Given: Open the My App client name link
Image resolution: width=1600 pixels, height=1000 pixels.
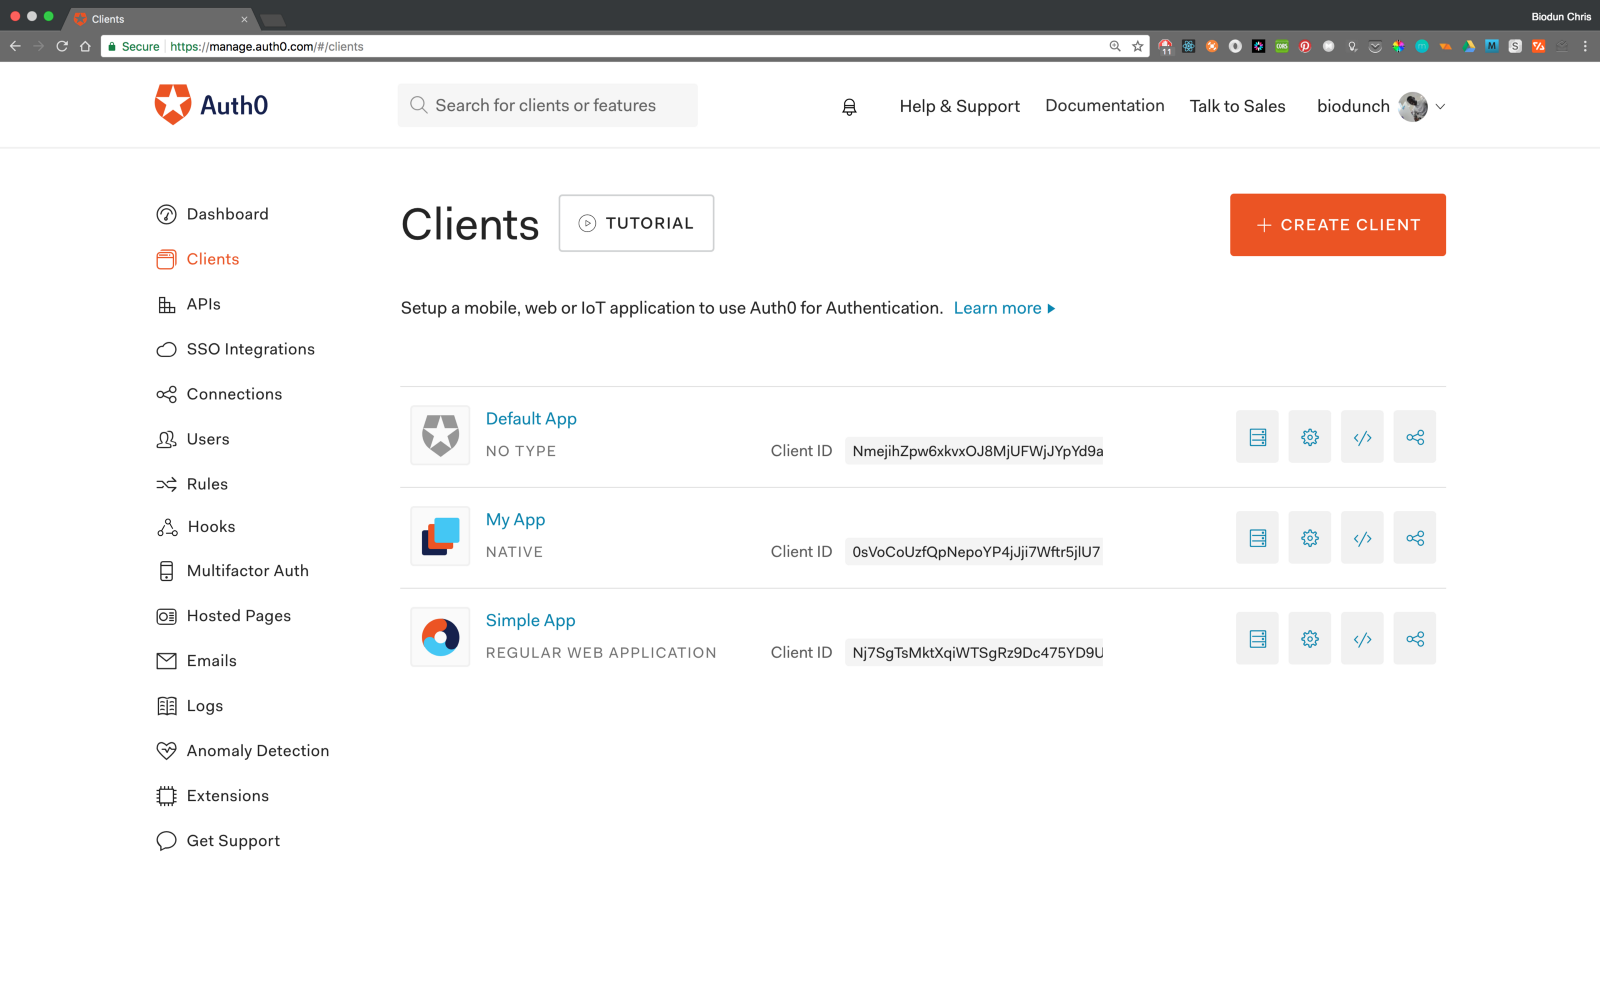Looking at the screenshot, I should pos(516,520).
